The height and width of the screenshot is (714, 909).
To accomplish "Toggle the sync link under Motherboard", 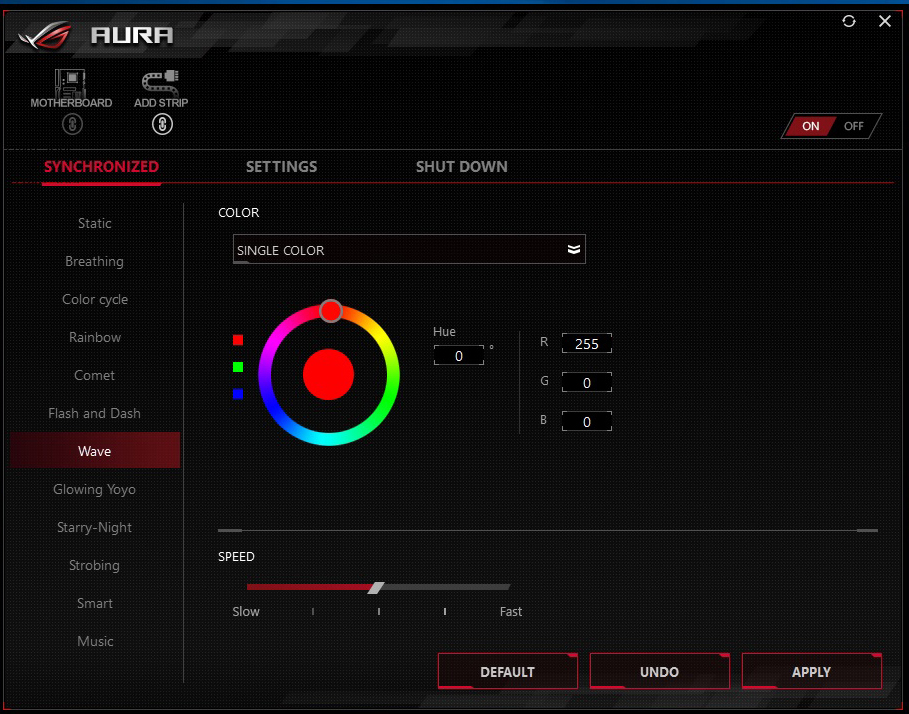I will click(x=72, y=124).
